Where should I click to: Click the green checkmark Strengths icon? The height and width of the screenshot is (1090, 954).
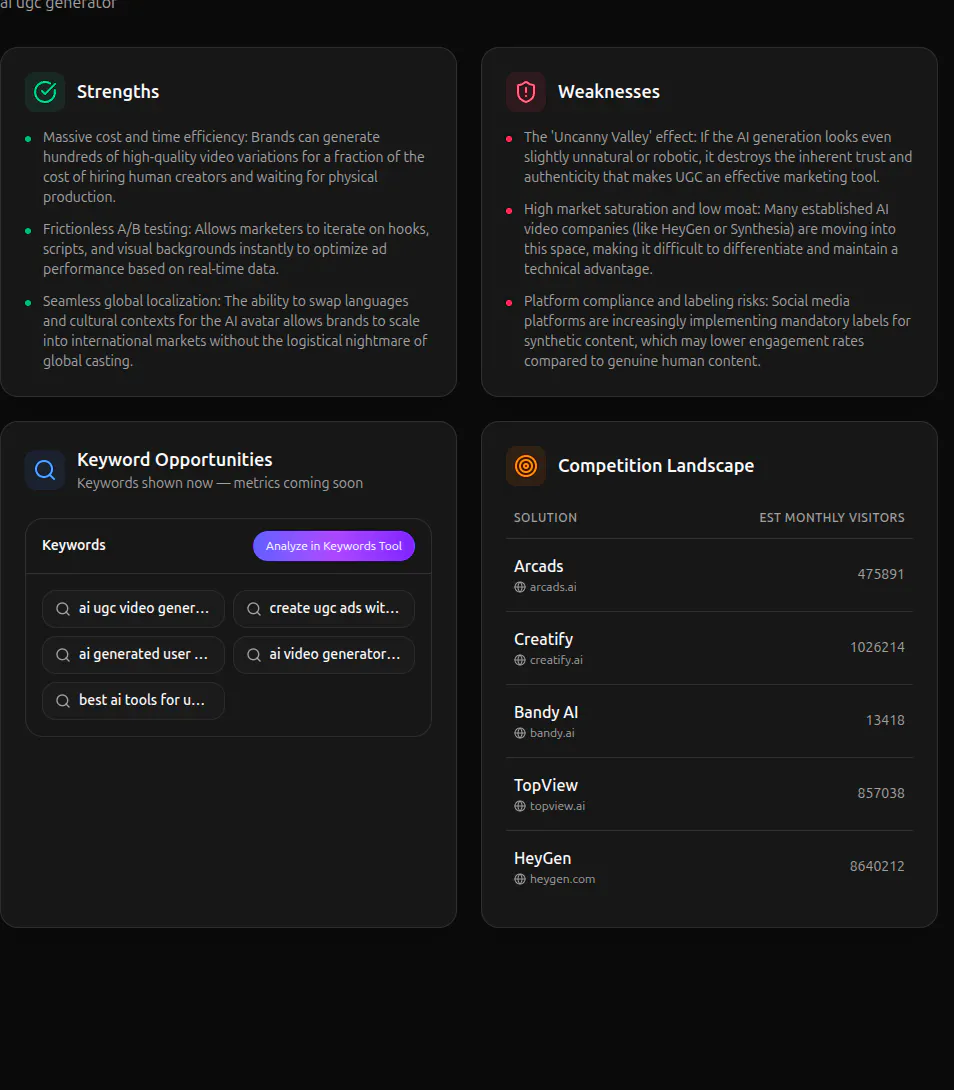(x=45, y=92)
